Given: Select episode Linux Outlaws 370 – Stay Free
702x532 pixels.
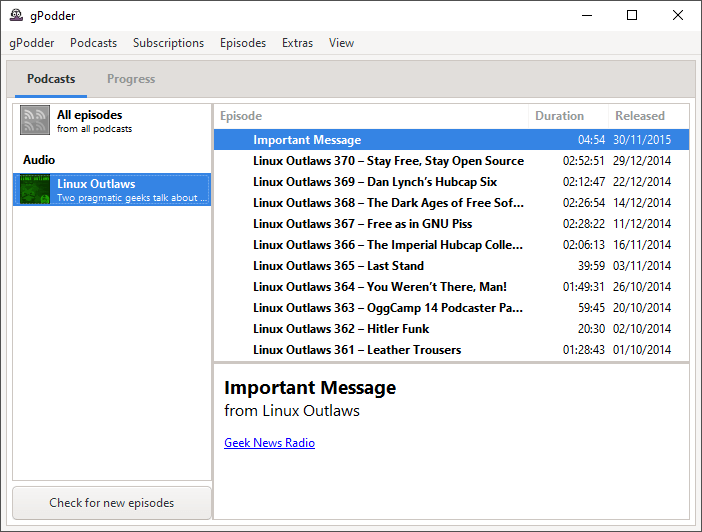Looking at the screenshot, I should click(x=388, y=161).
